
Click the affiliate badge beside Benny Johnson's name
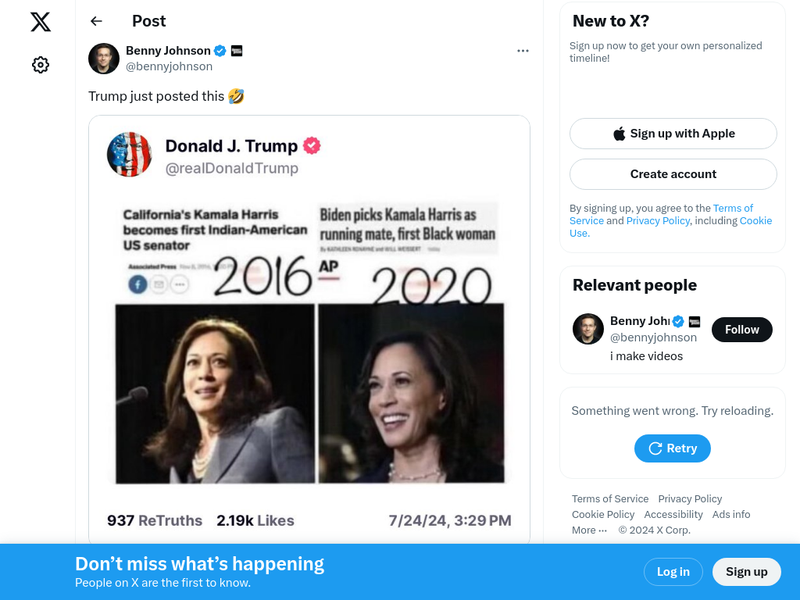[x=237, y=51]
